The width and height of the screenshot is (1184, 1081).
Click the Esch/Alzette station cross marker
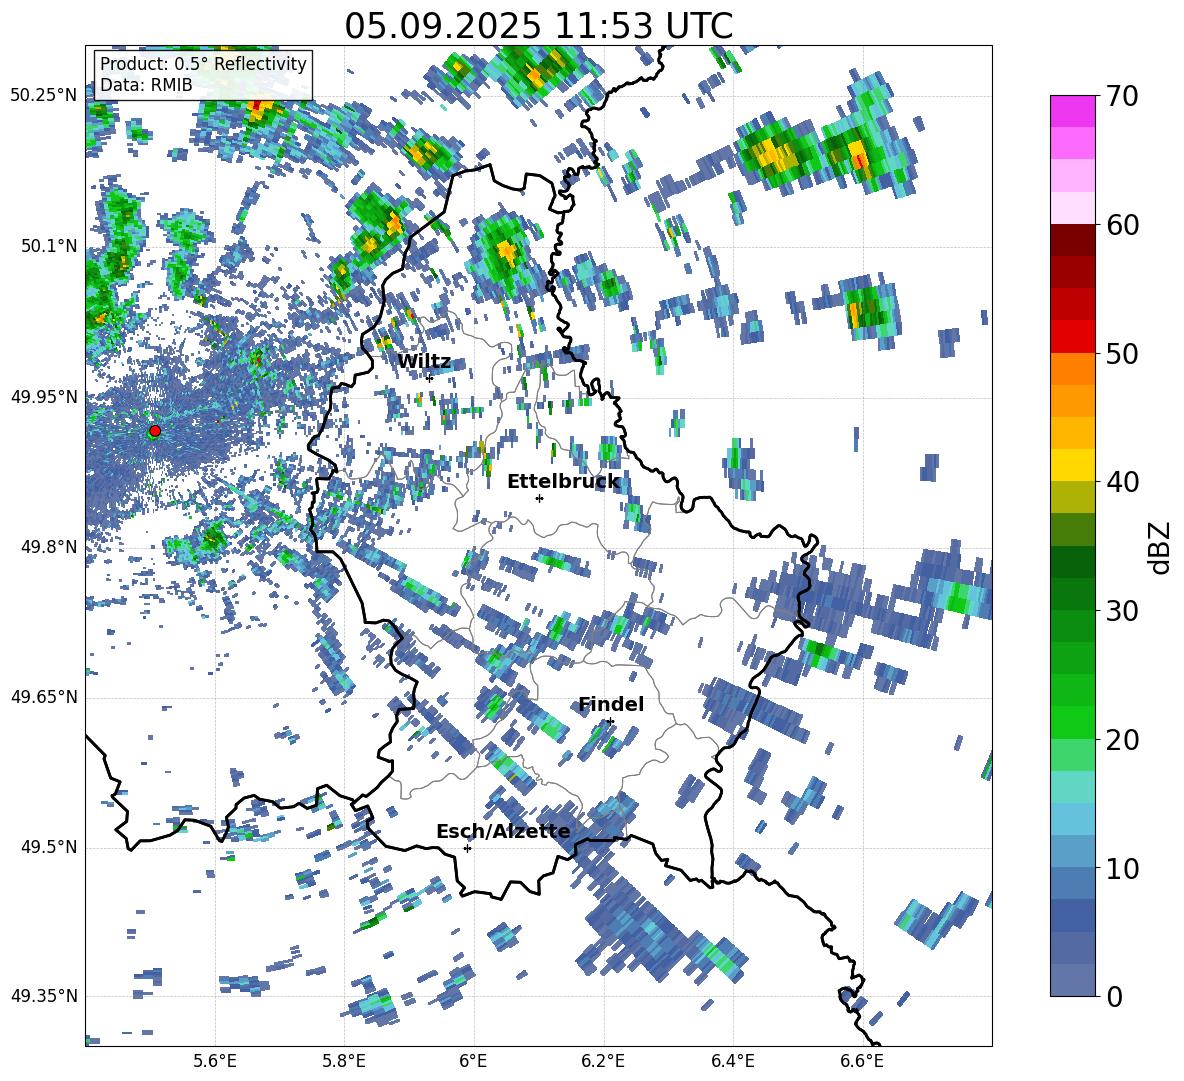tap(467, 848)
